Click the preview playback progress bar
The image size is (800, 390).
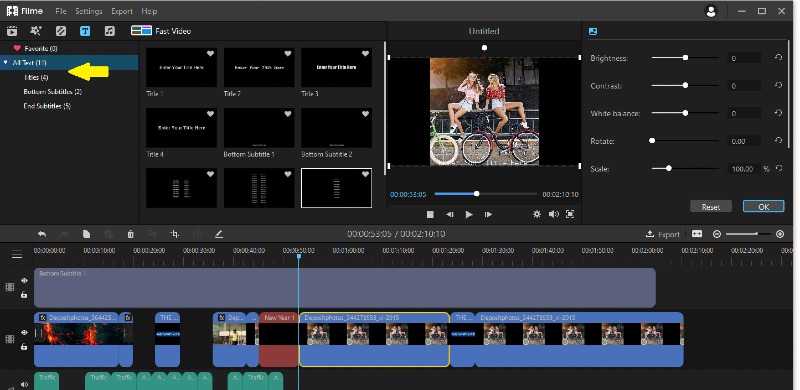(x=486, y=194)
